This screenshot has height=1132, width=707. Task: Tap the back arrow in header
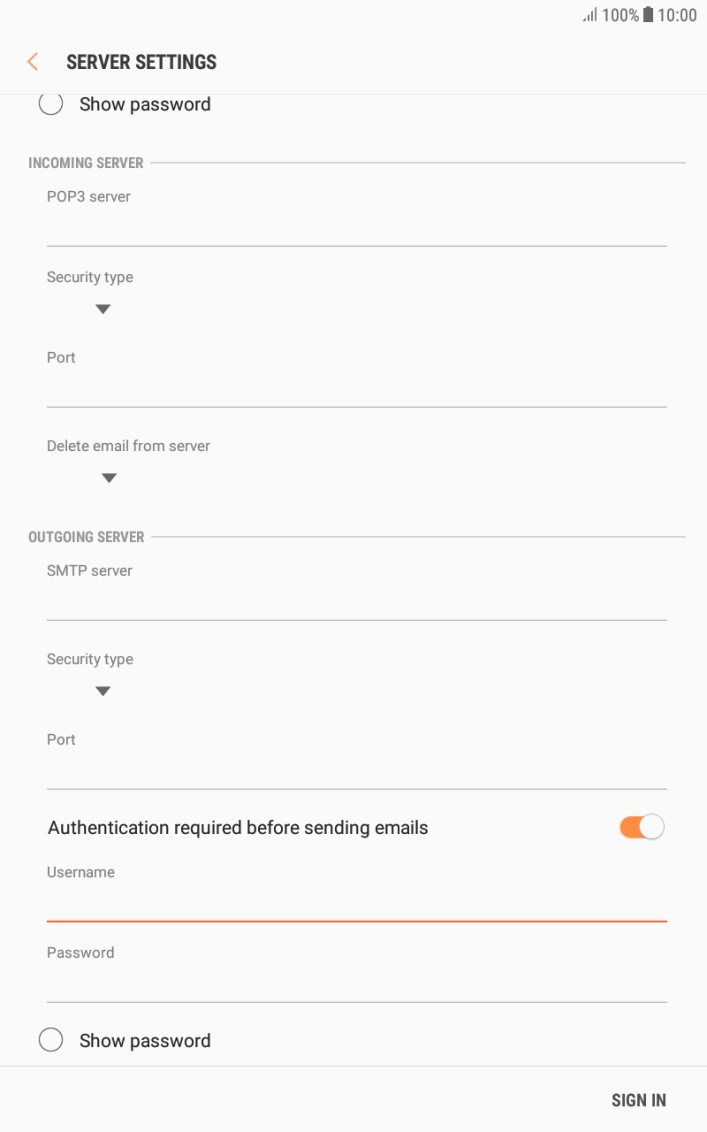click(x=32, y=62)
